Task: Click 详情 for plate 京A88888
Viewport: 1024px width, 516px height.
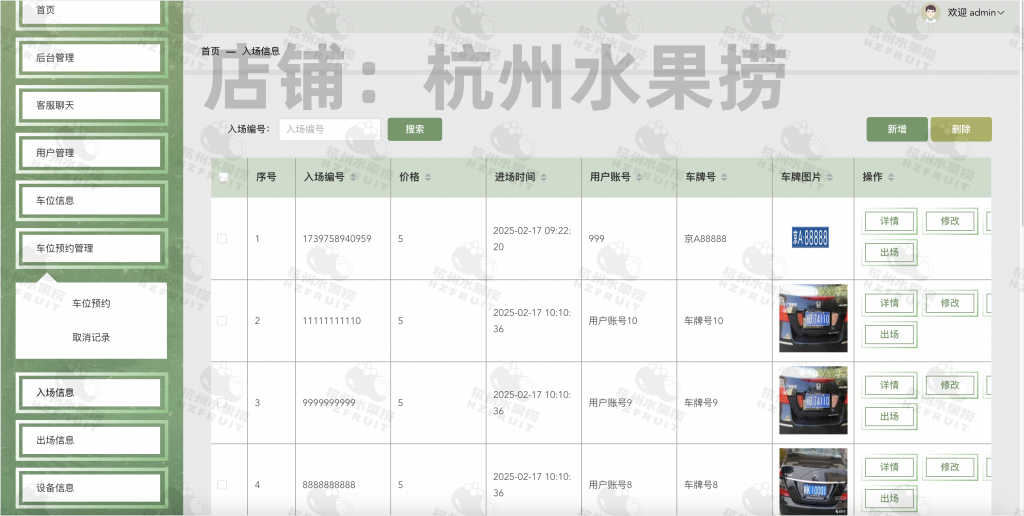Action: click(x=889, y=221)
